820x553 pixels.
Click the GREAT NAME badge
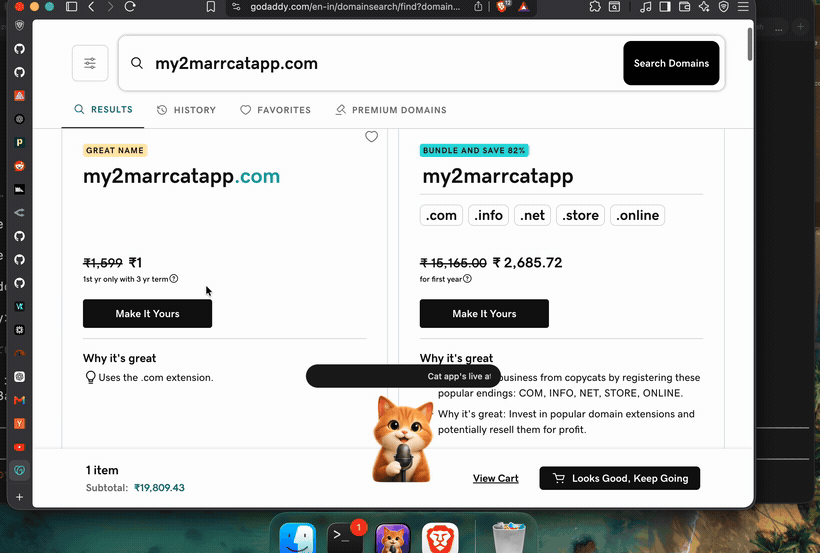coord(115,150)
